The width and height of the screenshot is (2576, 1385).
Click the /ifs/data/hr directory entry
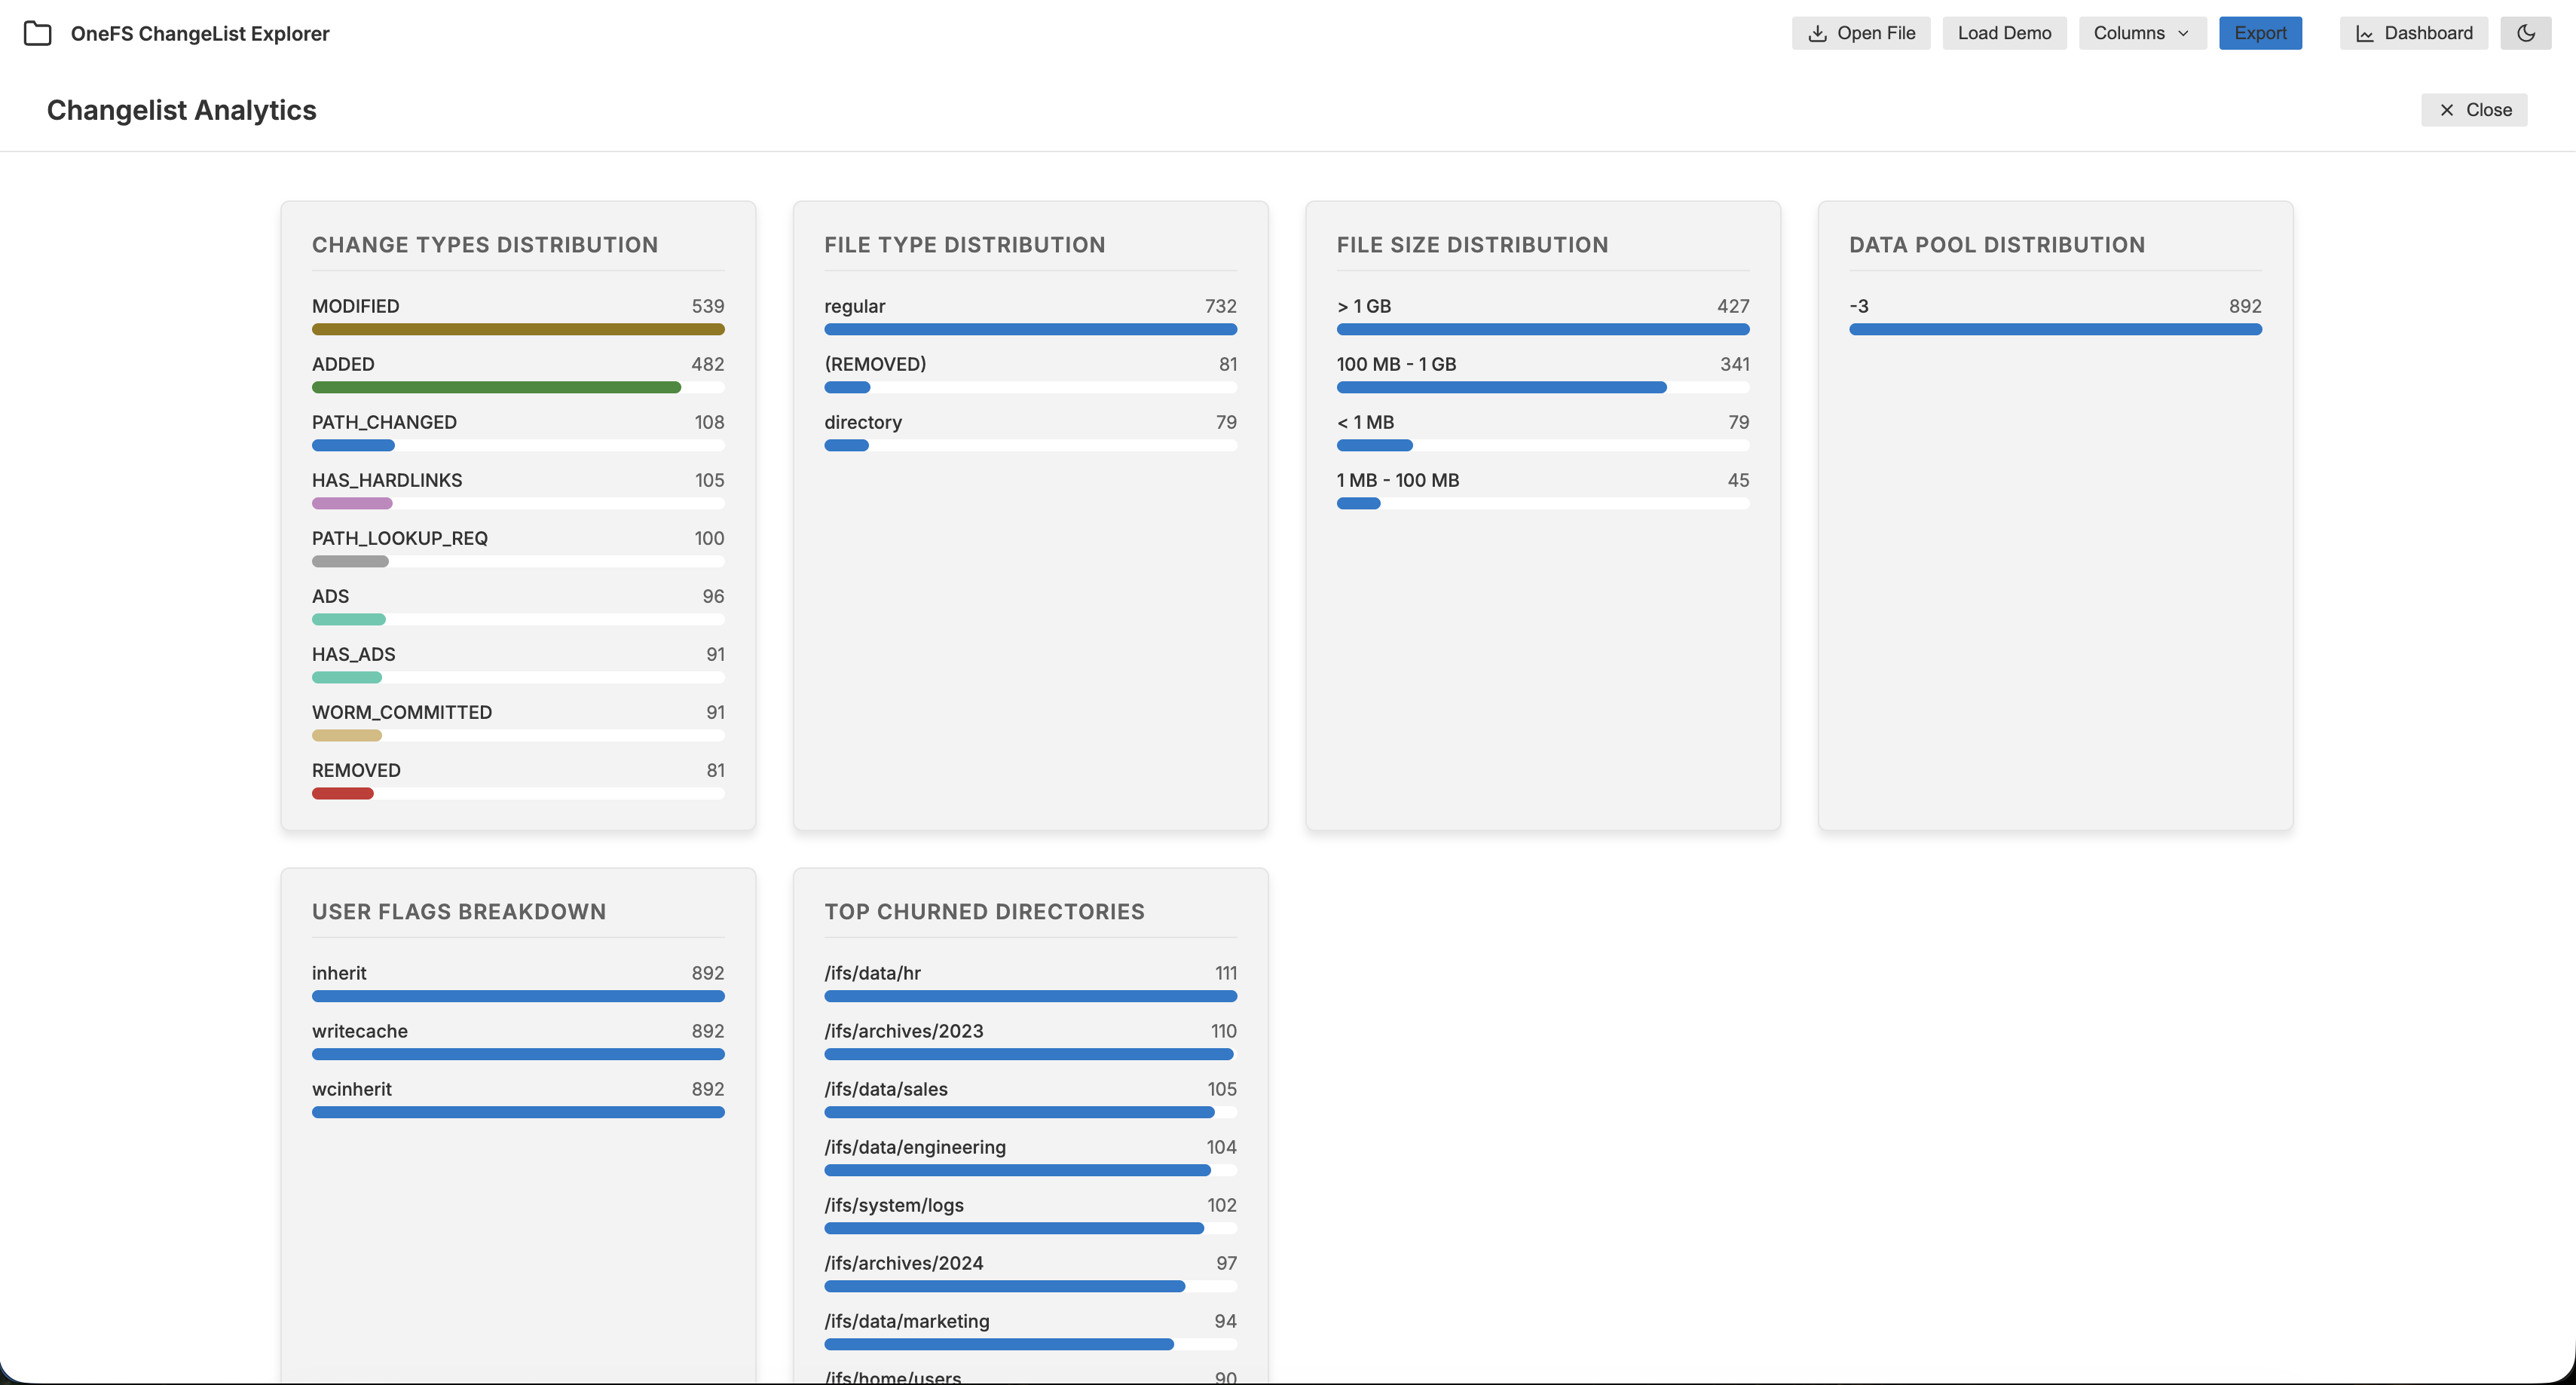pos(872,973)
